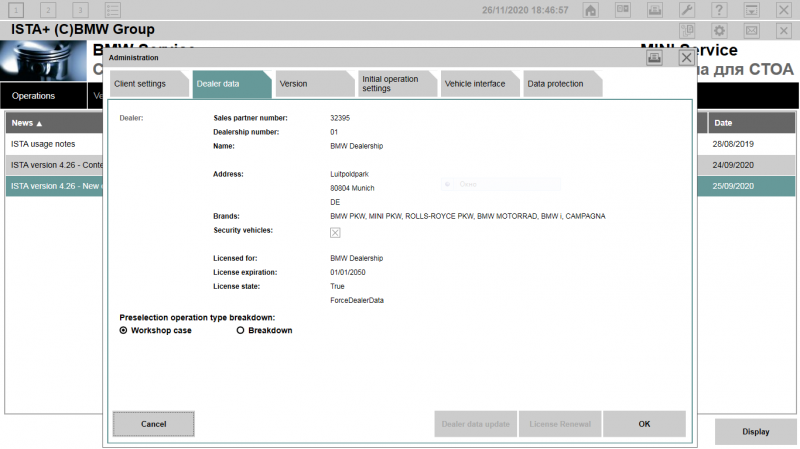Click the Brands list value text

coord(468,216)
